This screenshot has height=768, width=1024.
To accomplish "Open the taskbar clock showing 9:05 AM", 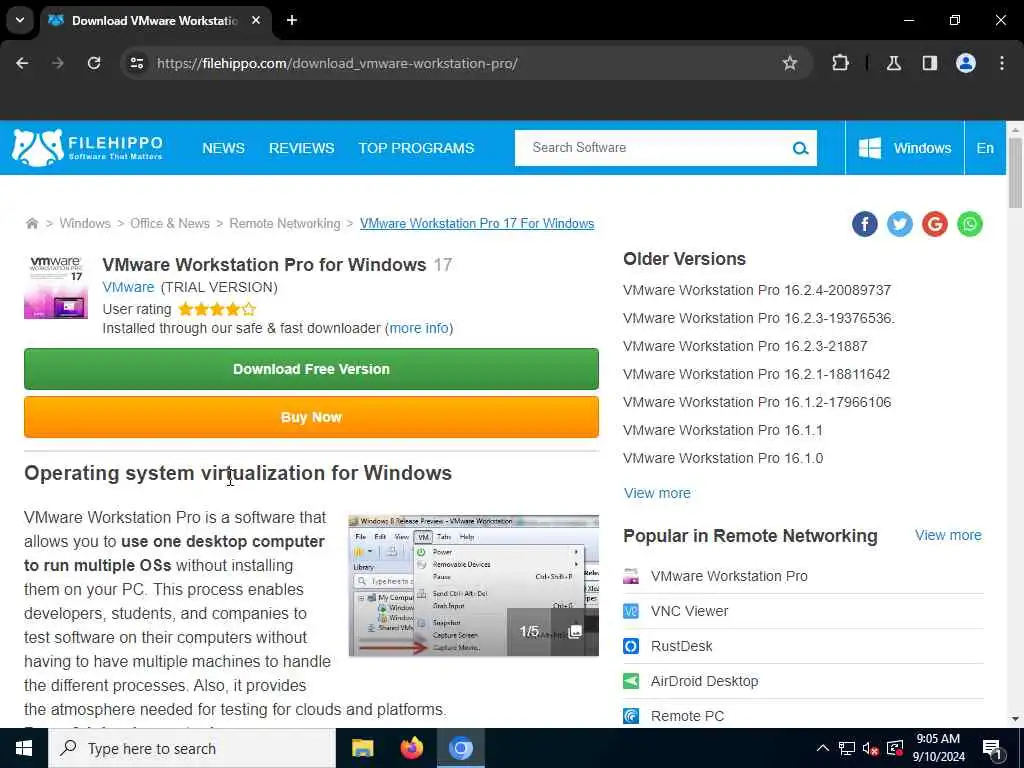I will [938, 748].
